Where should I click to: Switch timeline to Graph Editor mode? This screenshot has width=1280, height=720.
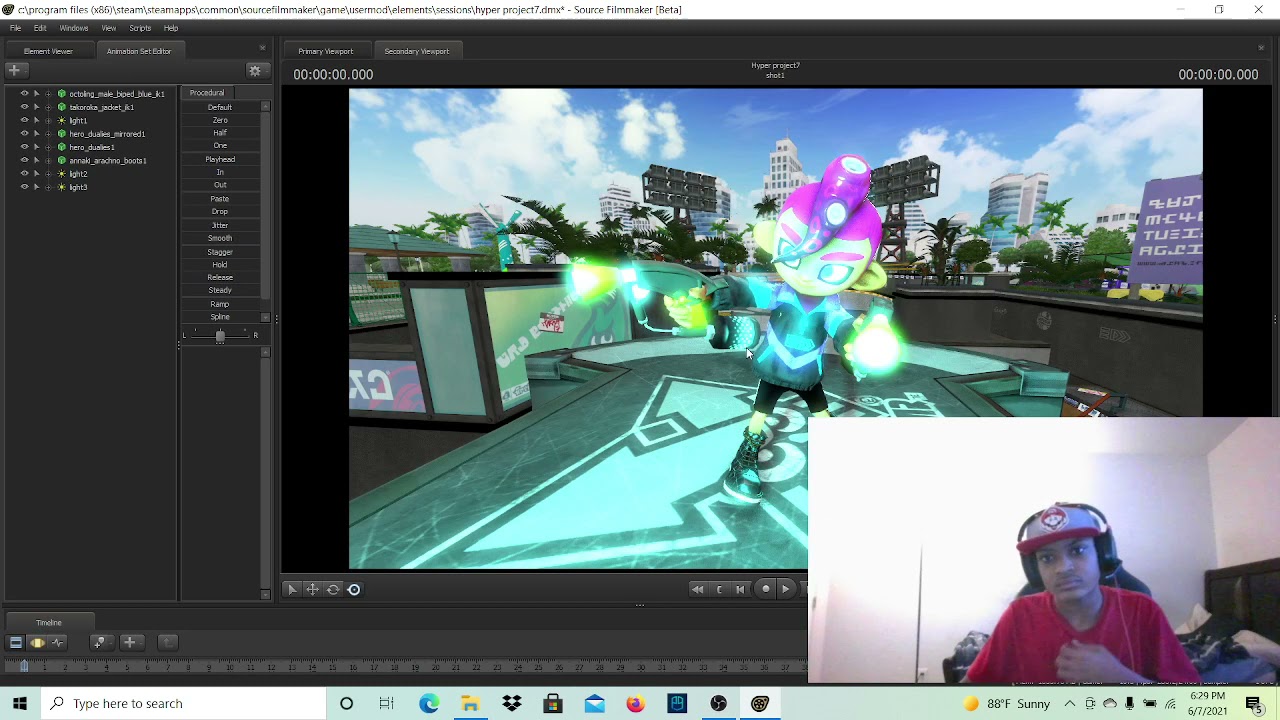(x=58, y=643)
